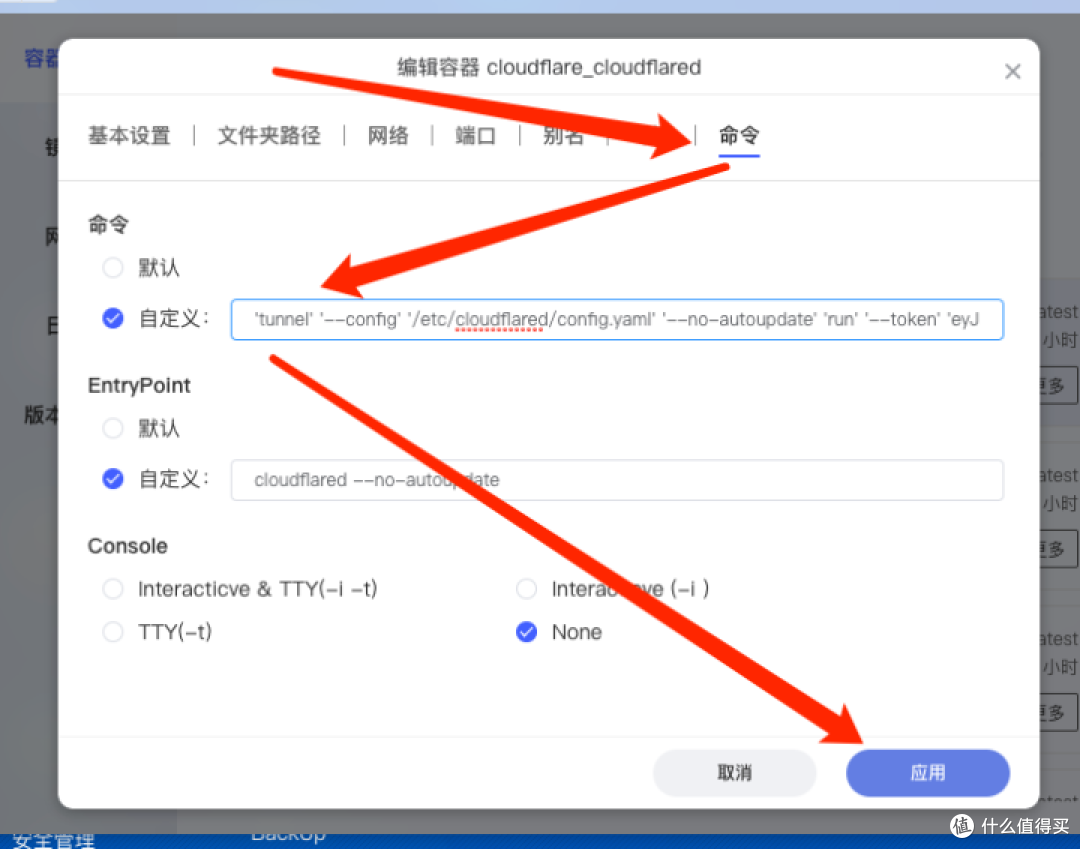
Task: Select Interactive (-i) console option
Action: [527, 589]
